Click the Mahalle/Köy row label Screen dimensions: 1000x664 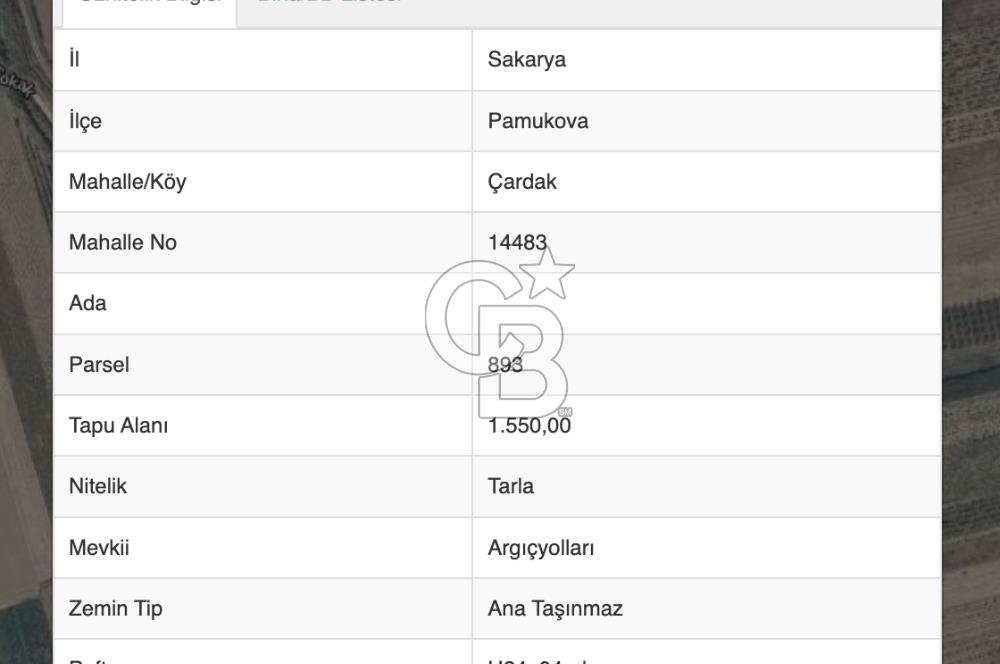(127, 182)
